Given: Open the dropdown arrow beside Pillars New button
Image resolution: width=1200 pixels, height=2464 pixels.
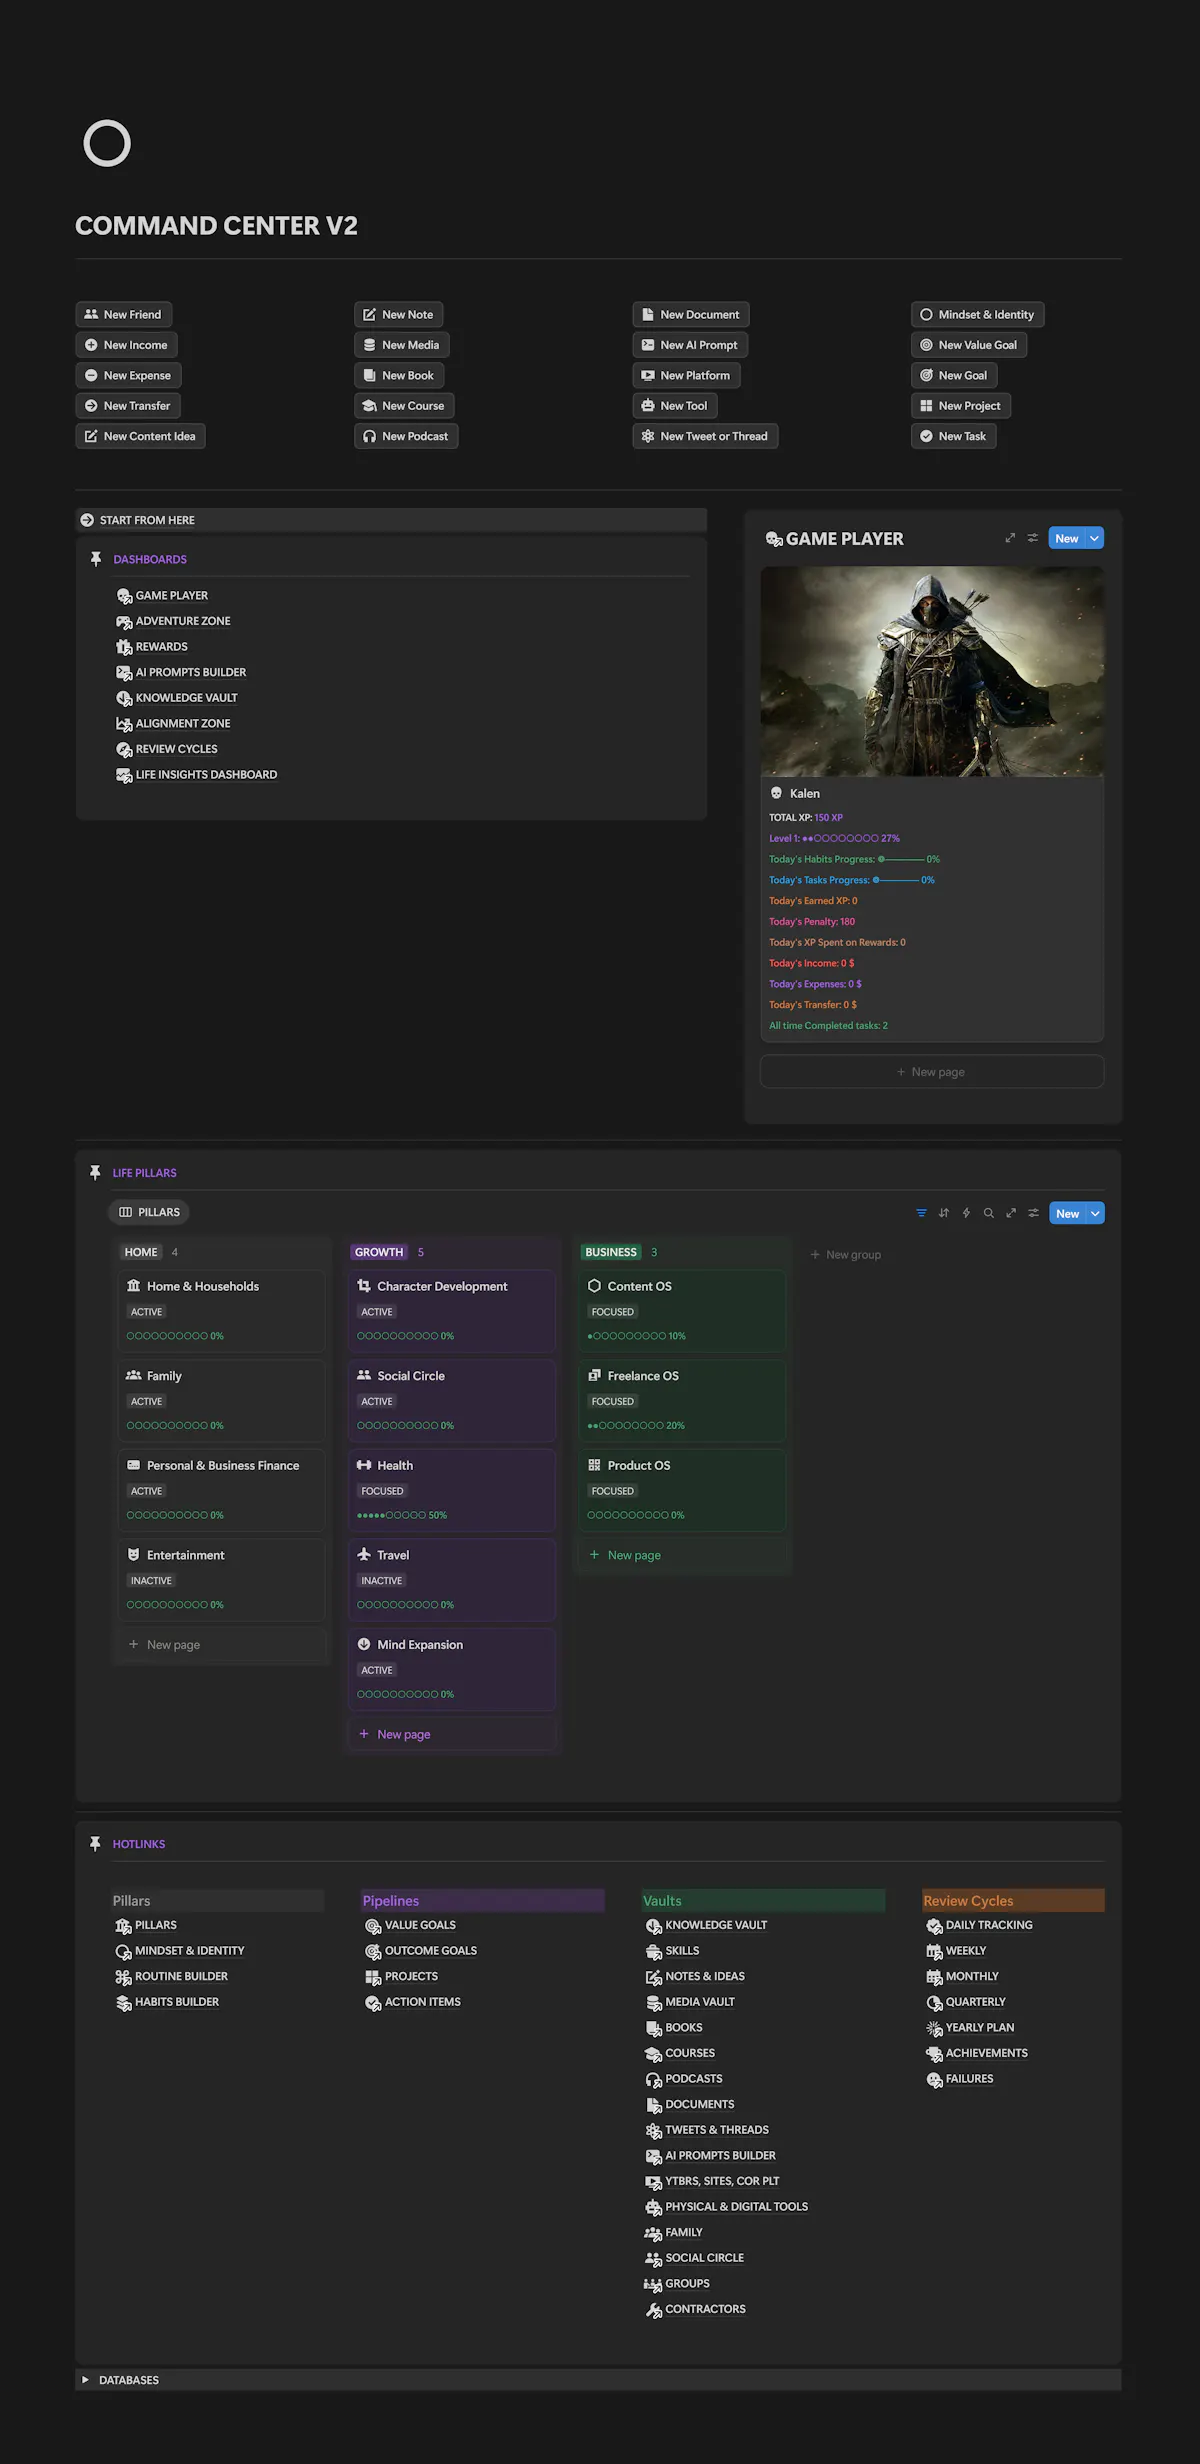Looking at the screenshot, I should coord(1096,1213).
